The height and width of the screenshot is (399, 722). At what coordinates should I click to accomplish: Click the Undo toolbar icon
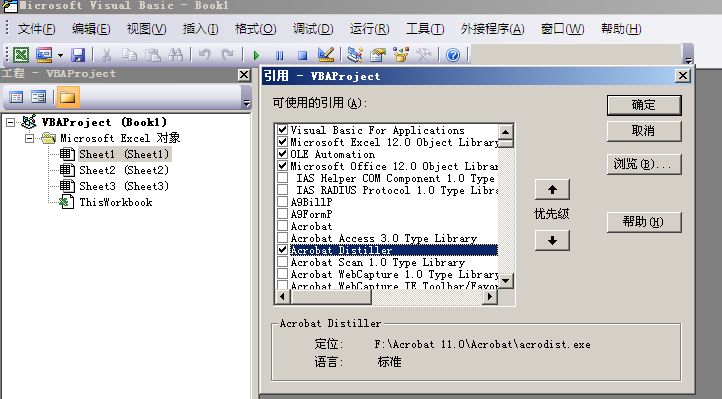[204, 55]
